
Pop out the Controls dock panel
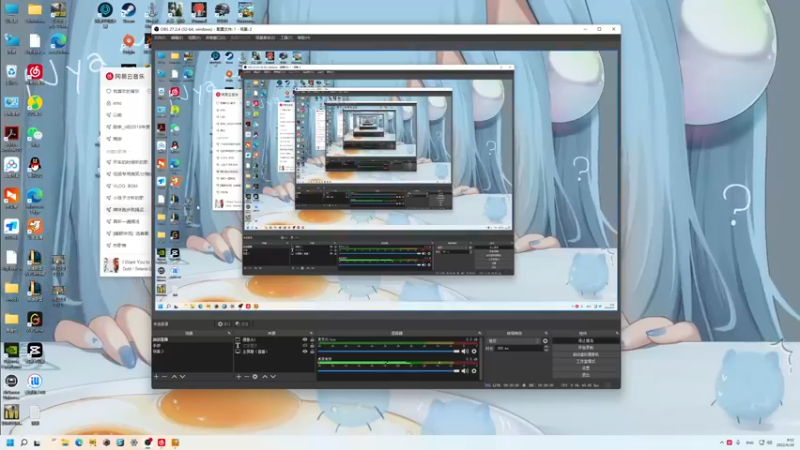pyautogui.click(x=617, y=333)
